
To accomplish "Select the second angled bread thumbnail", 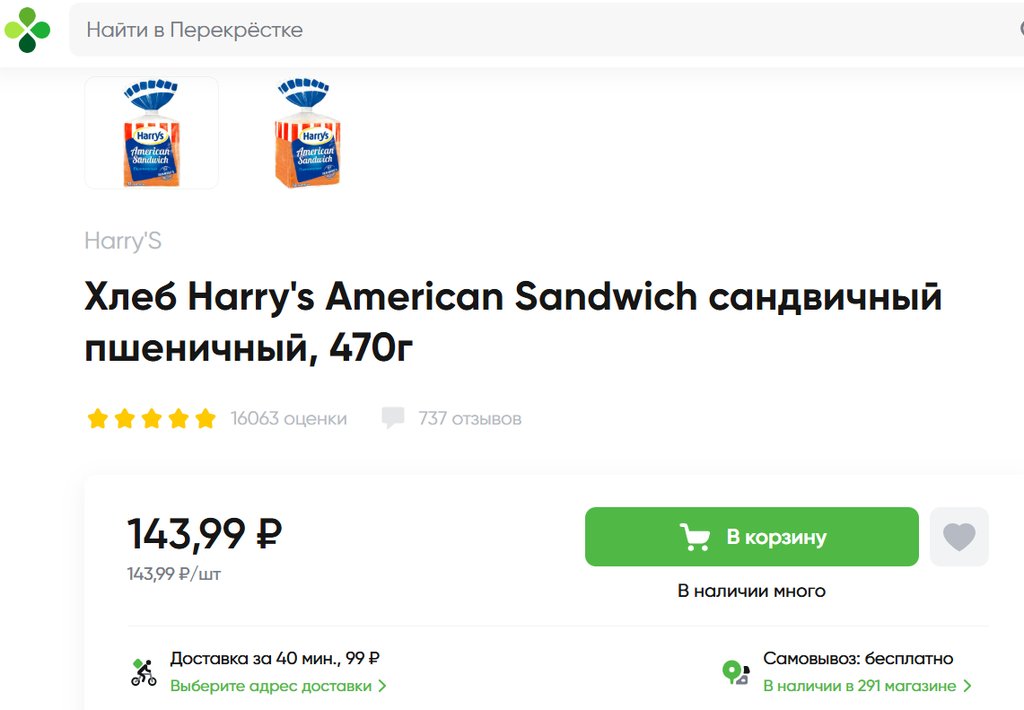I will [307, 133].
